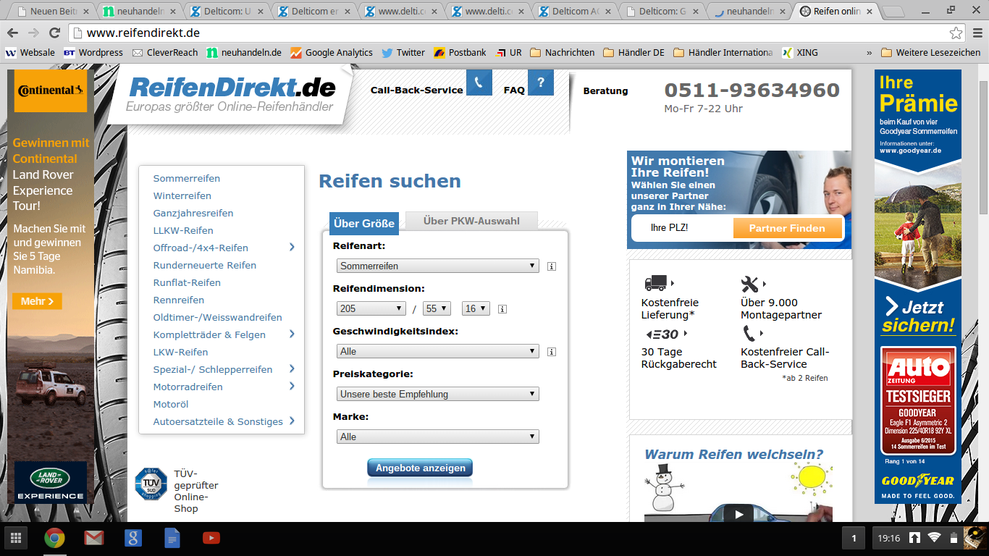
Task: Click Jetzt sichern on Goodyear ad
Action: click(x=918, y=316)
